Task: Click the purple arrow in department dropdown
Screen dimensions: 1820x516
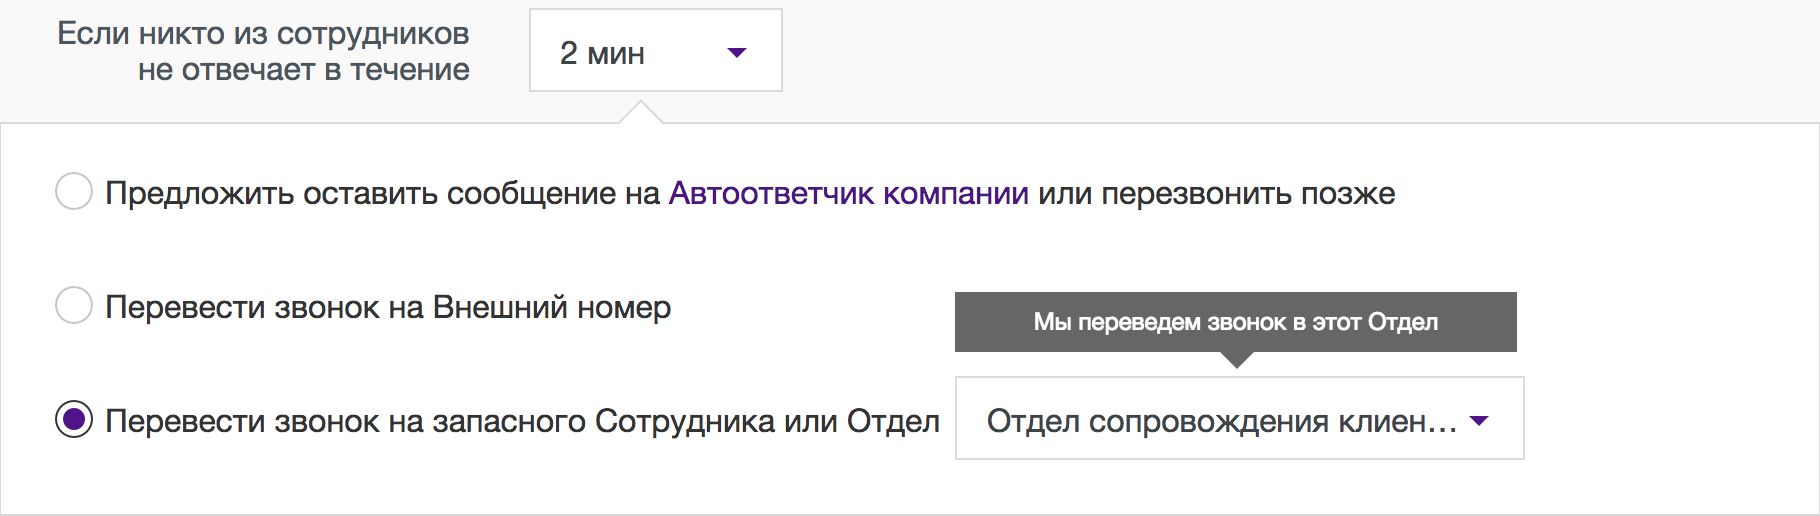Action: click(1479, 421)
